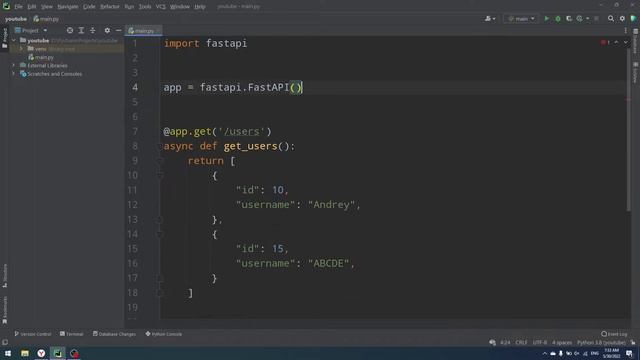Run main with coverage

point(569,19)
